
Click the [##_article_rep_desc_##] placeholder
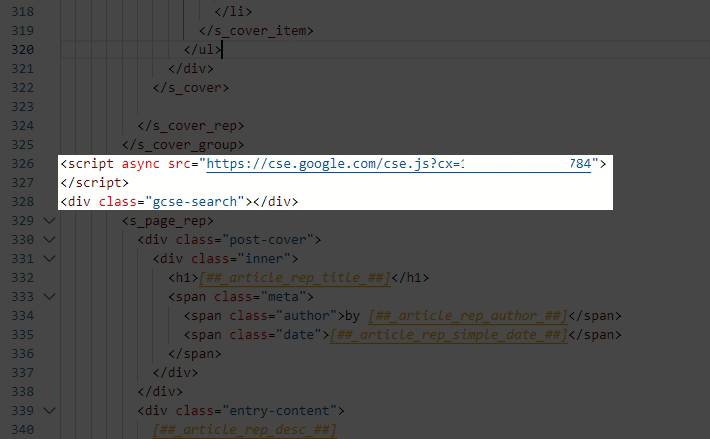[x=245, y=430]
